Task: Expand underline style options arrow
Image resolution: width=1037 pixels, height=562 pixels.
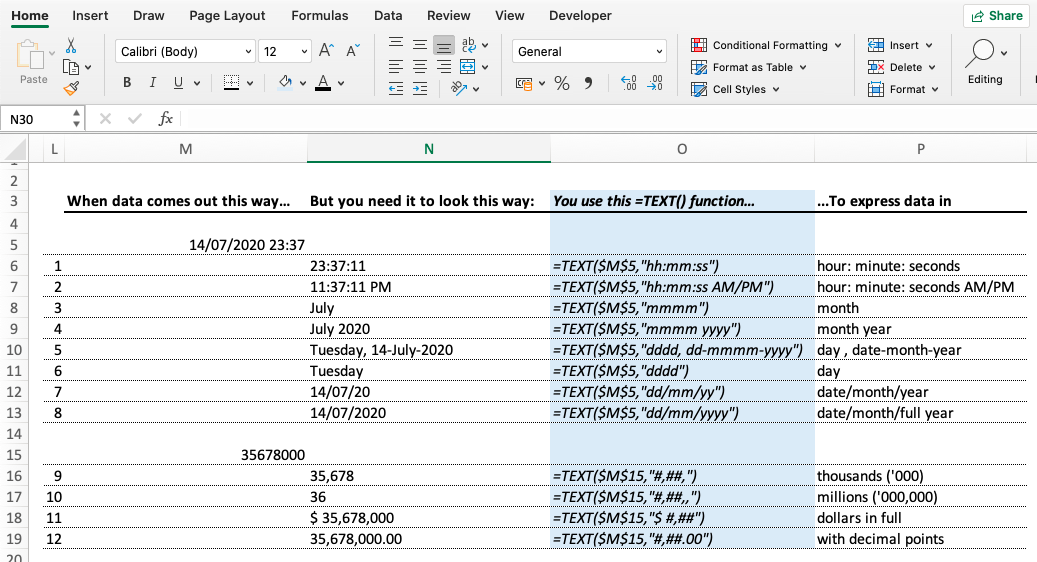Action: (x=197, y=83)
